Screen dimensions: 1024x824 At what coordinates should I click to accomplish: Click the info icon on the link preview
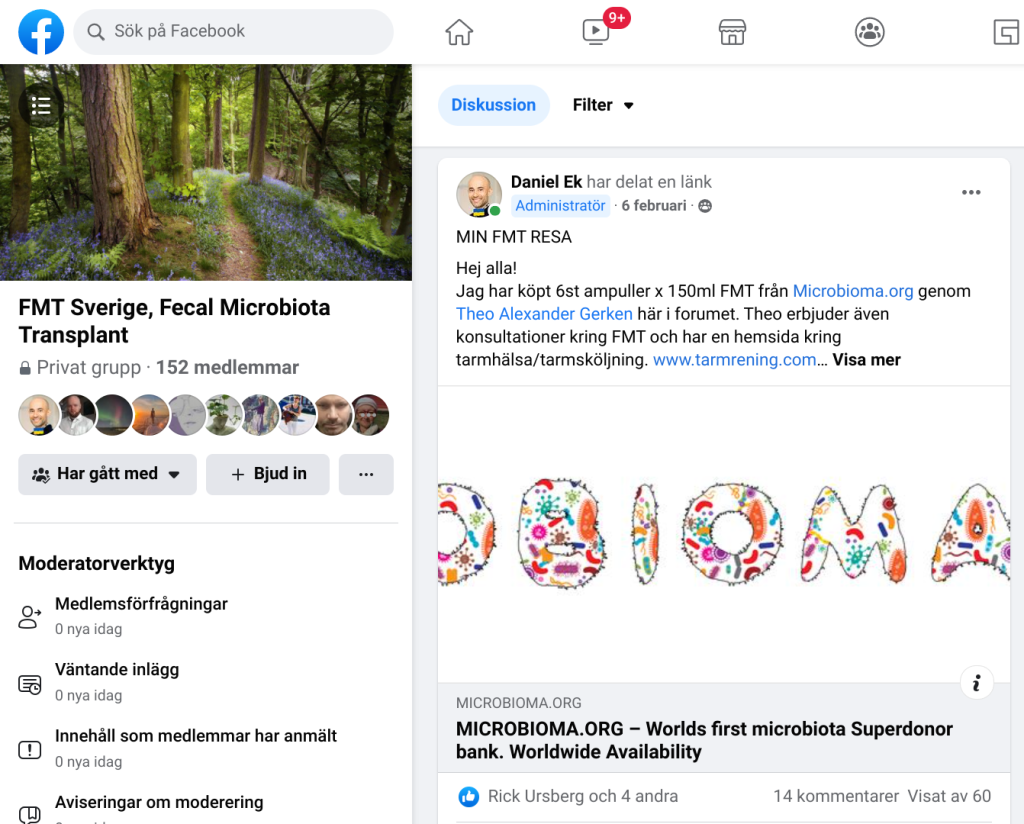(x=977, y=682)
